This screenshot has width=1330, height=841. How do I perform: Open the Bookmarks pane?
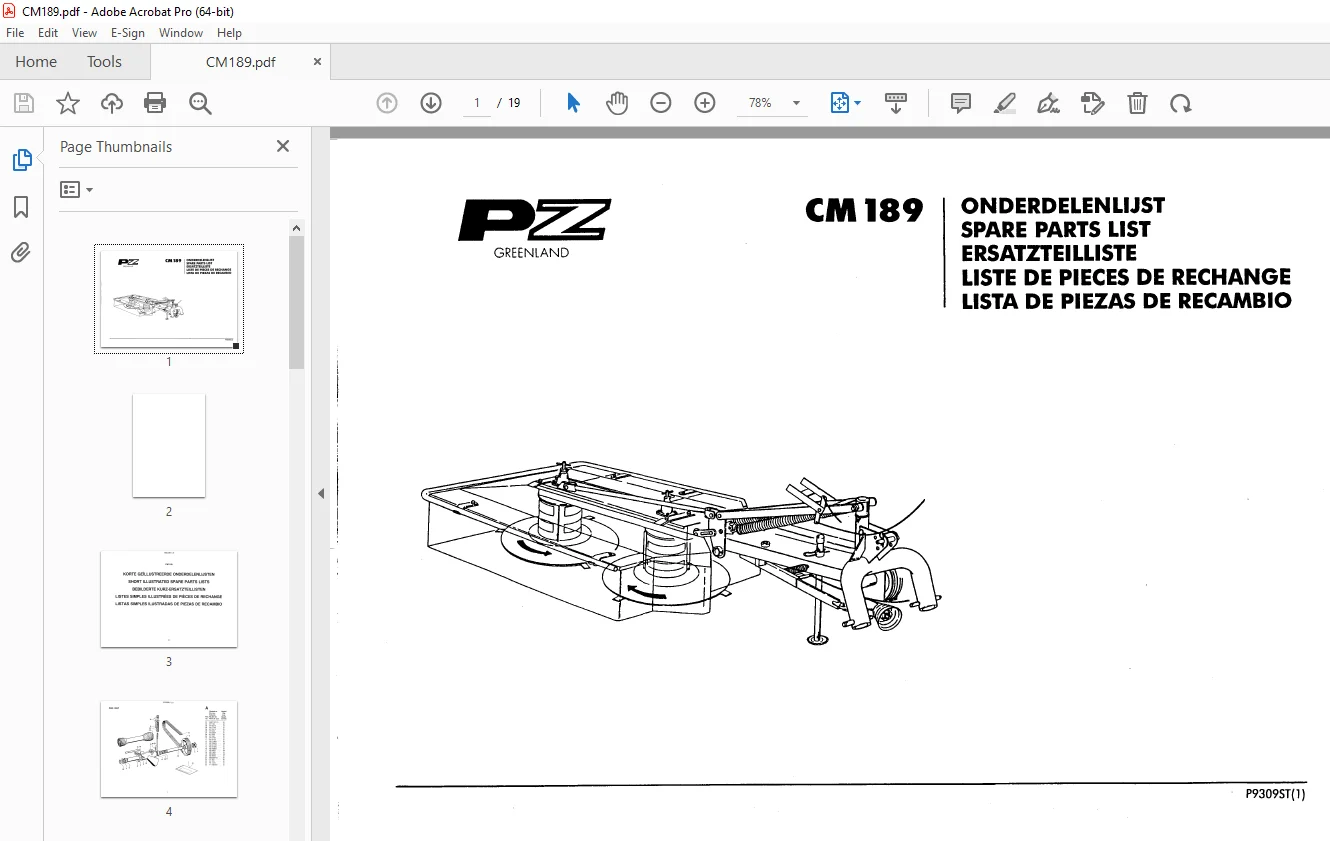(x=21, y=207)
